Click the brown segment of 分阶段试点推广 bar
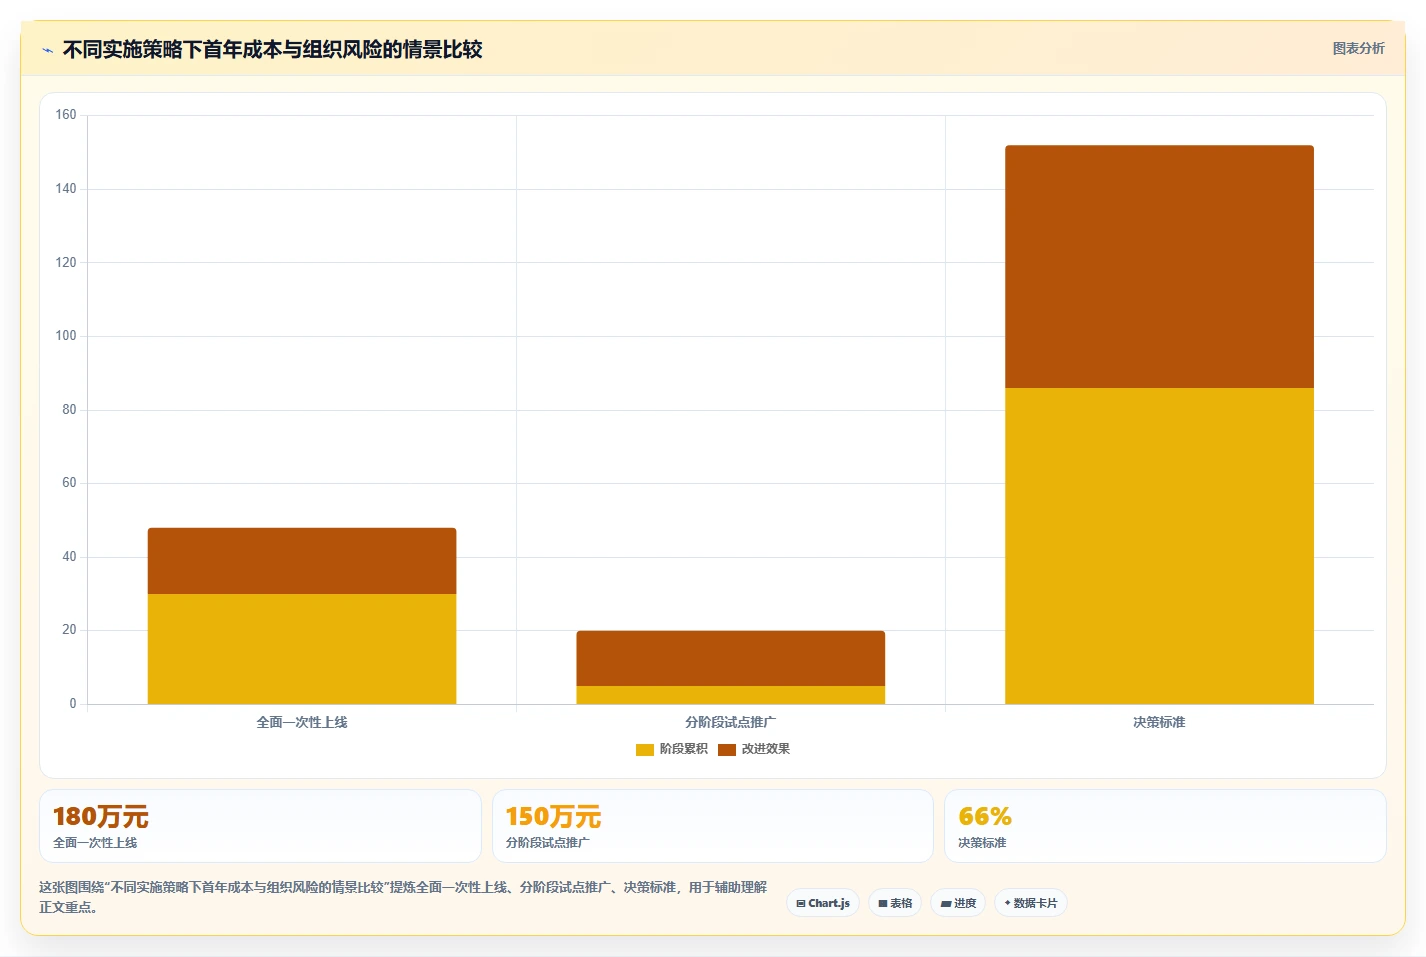The width and height of the screenshot is (1426, 957). [730, 658]
